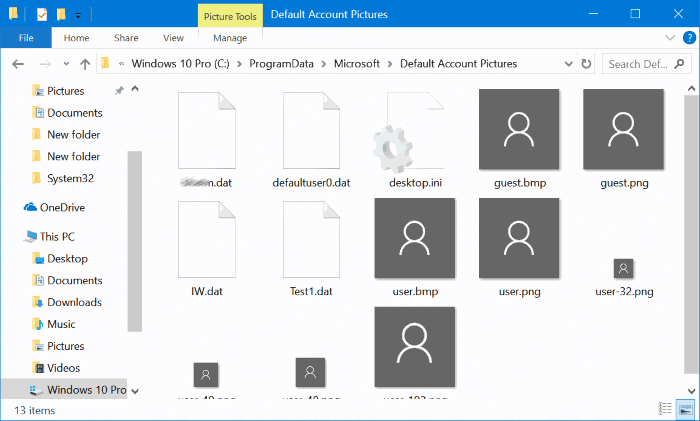Open the Customize Quick Access Toolbar dropdown

pyautogui.click(x=78, y=16)
